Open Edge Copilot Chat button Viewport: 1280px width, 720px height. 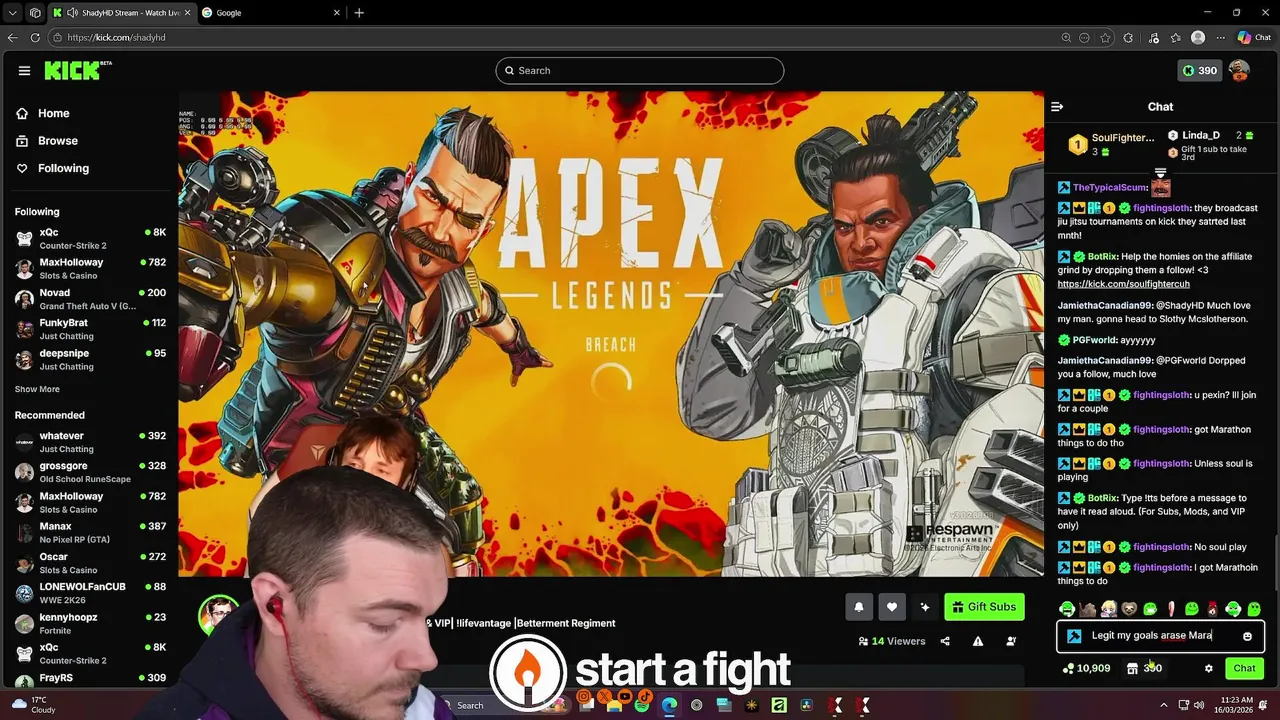1254,37
